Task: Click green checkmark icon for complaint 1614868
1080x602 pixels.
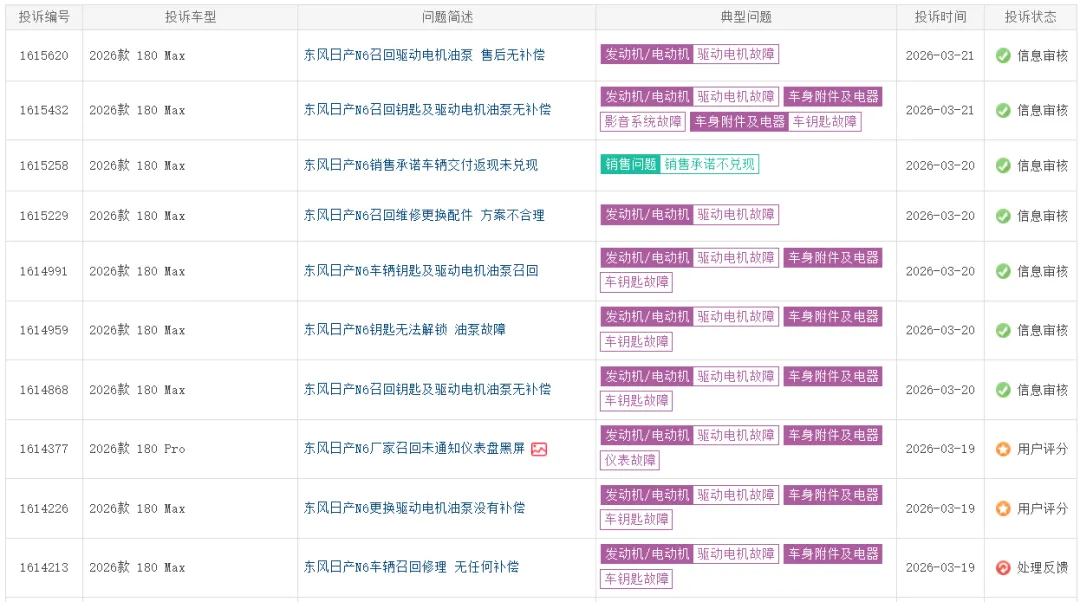Action: click(1003, 389)
